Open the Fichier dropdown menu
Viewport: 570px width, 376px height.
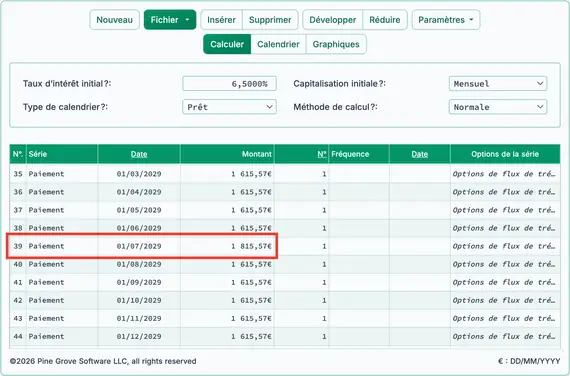(170, 20)
